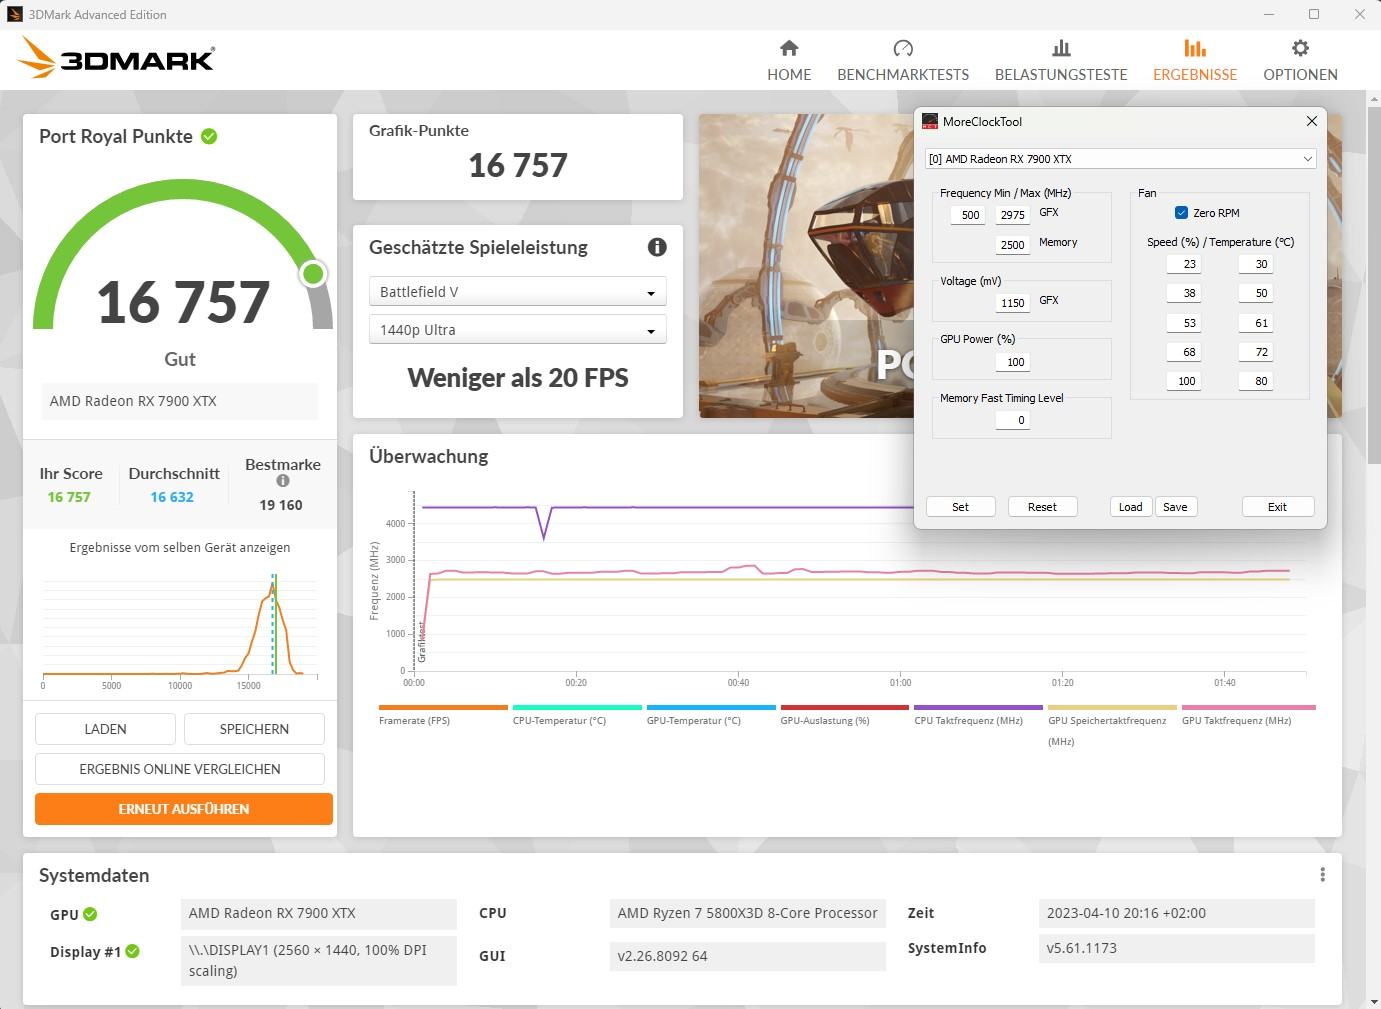Click the Benchmarktests gauge icon
Image resolution: width=1381 pixels, height=1009 pixels.
click(x=903, y=48)
